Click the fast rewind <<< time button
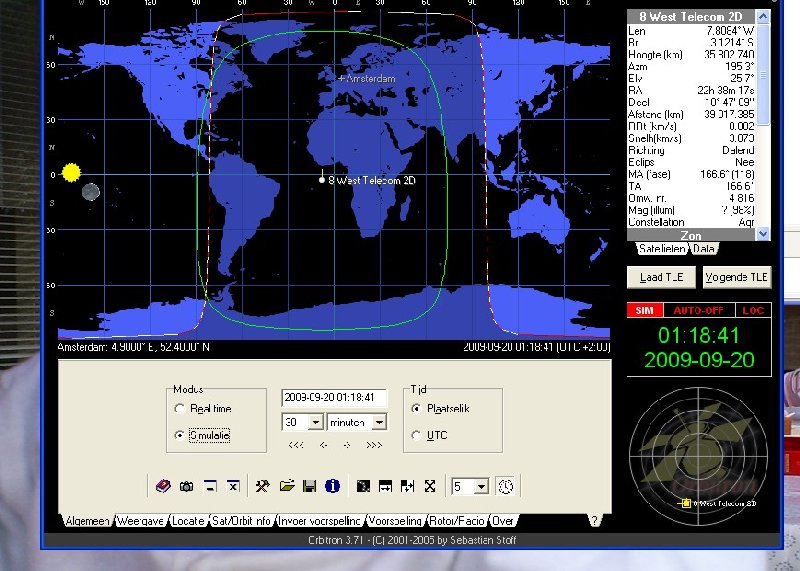 pos(296,445)
